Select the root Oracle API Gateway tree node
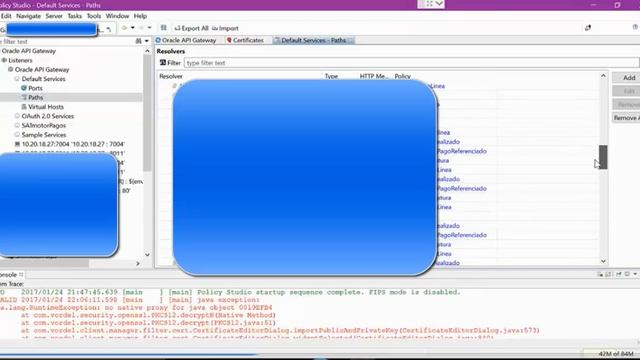This screenshot has width=640, height=360. pos(29,51)
